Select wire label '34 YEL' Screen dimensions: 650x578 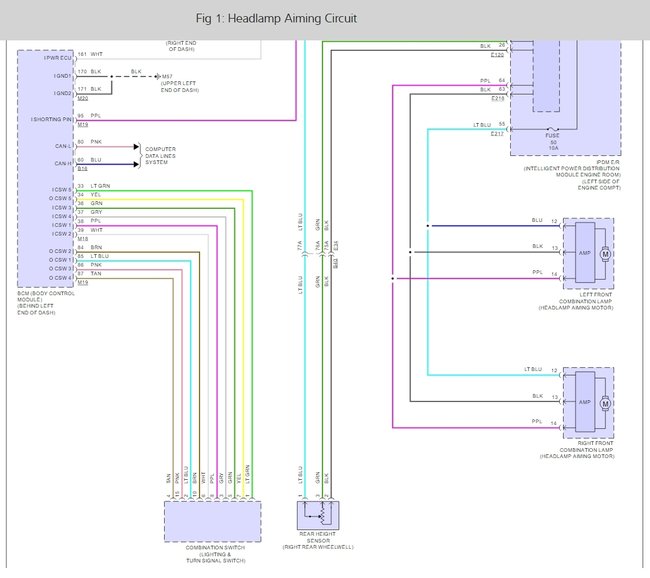click(89, 194)
